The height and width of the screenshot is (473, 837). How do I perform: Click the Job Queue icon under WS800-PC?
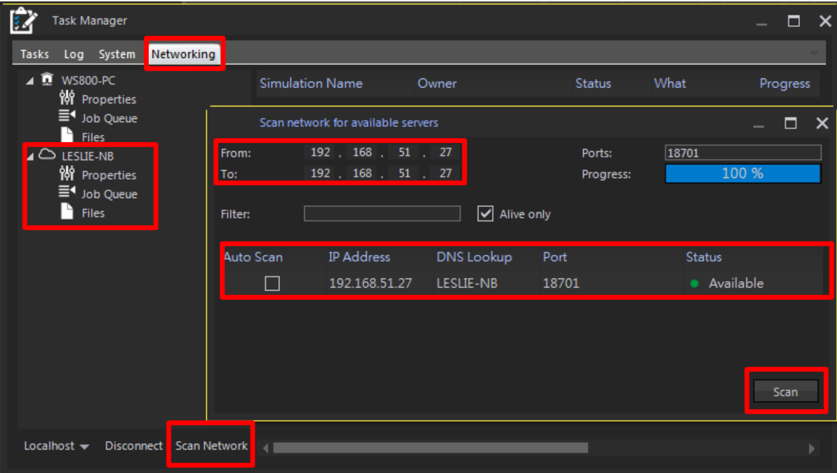67,118
